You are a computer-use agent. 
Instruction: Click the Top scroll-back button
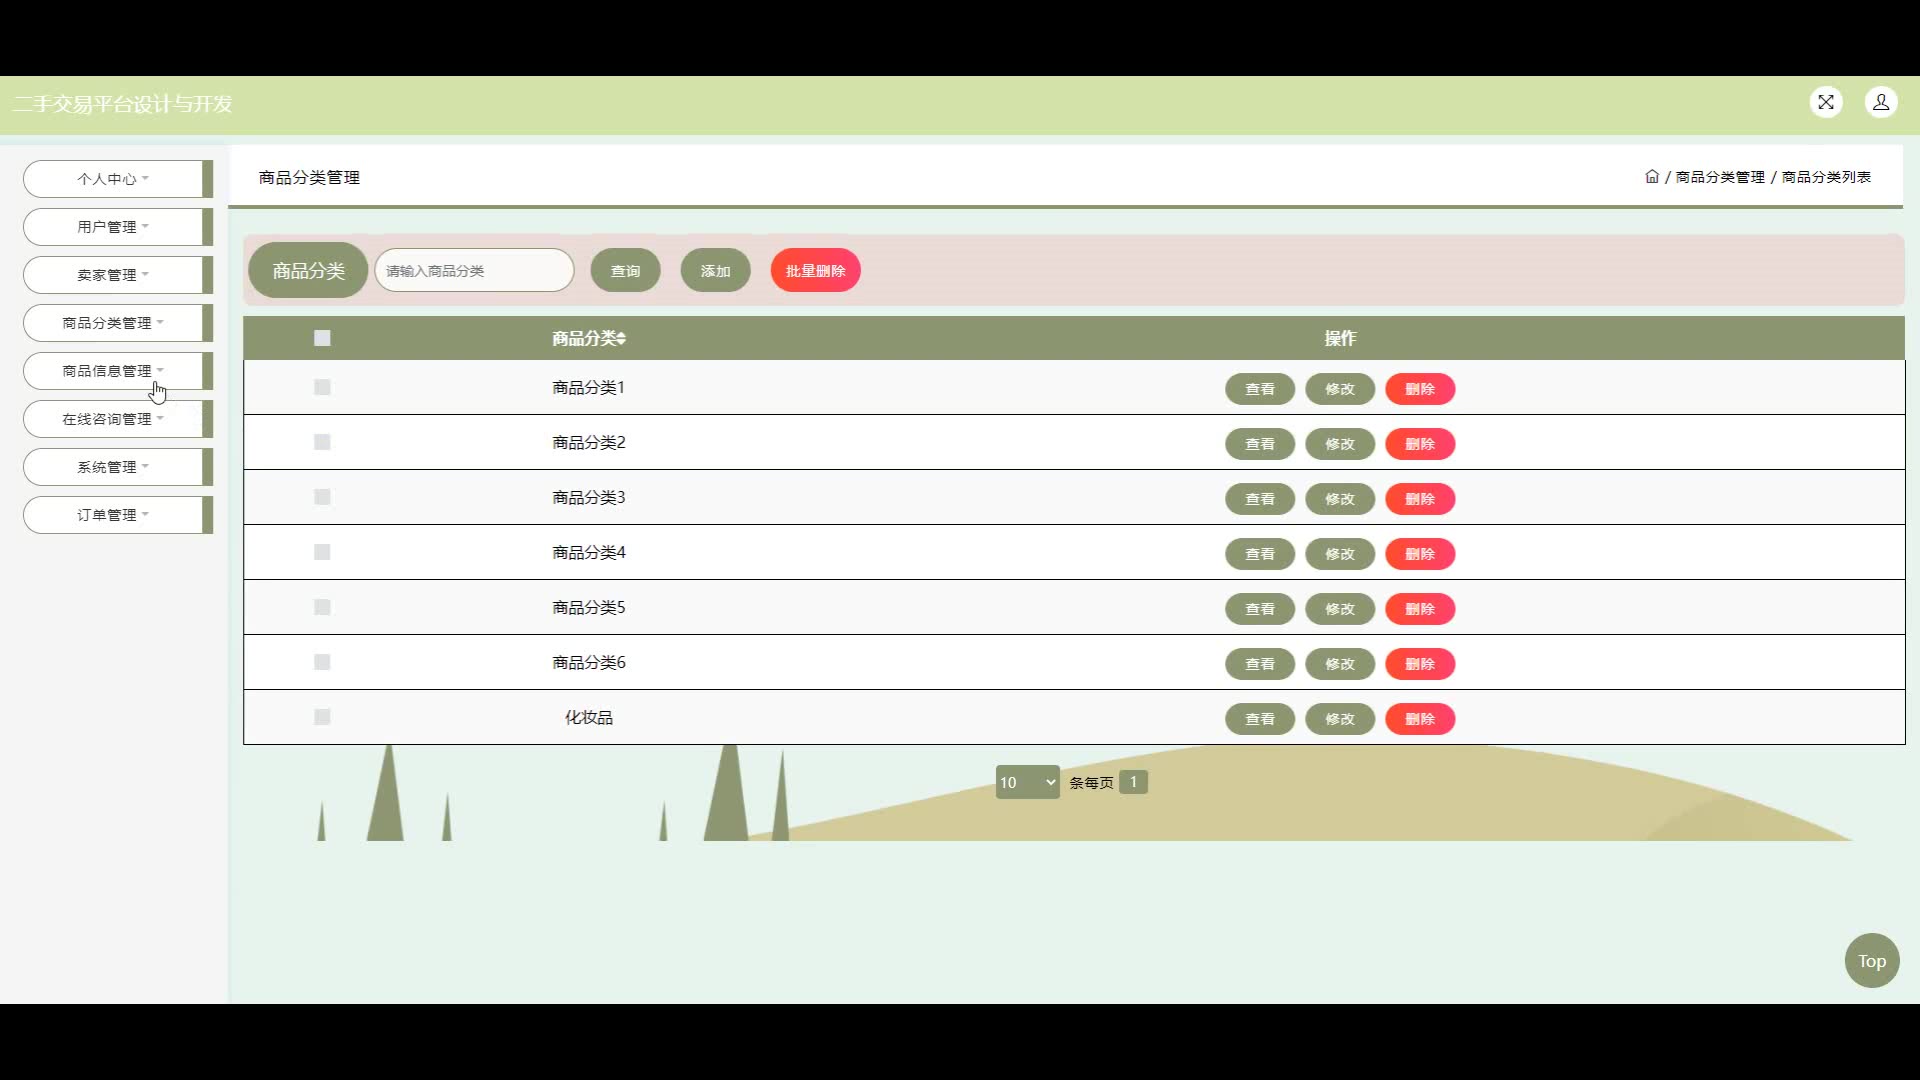click(x=1871, y=961)
